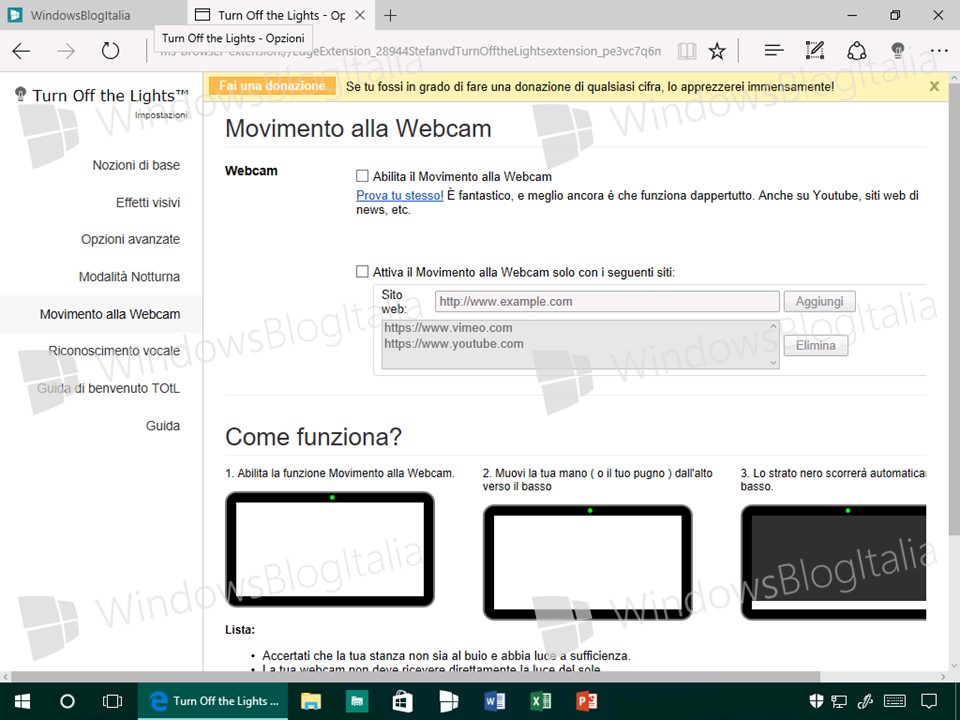Click site list scroll down arrow
This screenshot has width=960, height=720.
(x=773, y=362)
